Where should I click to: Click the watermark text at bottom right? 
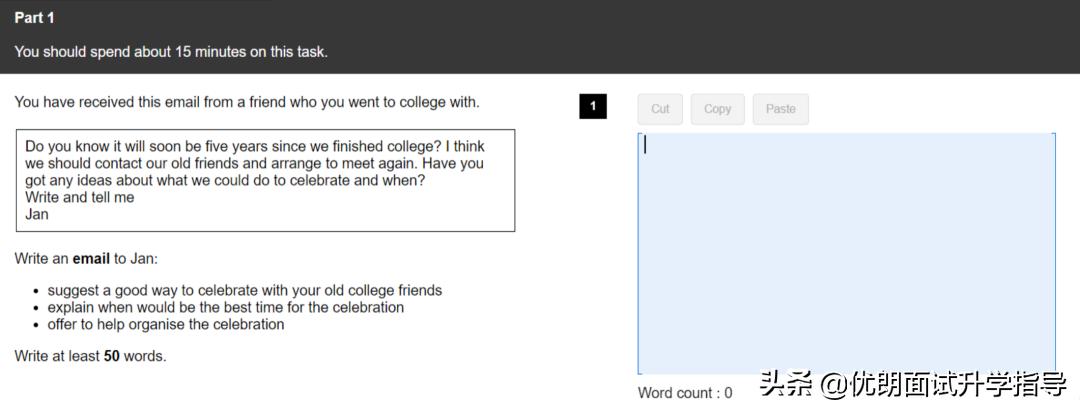click(913, 385)
